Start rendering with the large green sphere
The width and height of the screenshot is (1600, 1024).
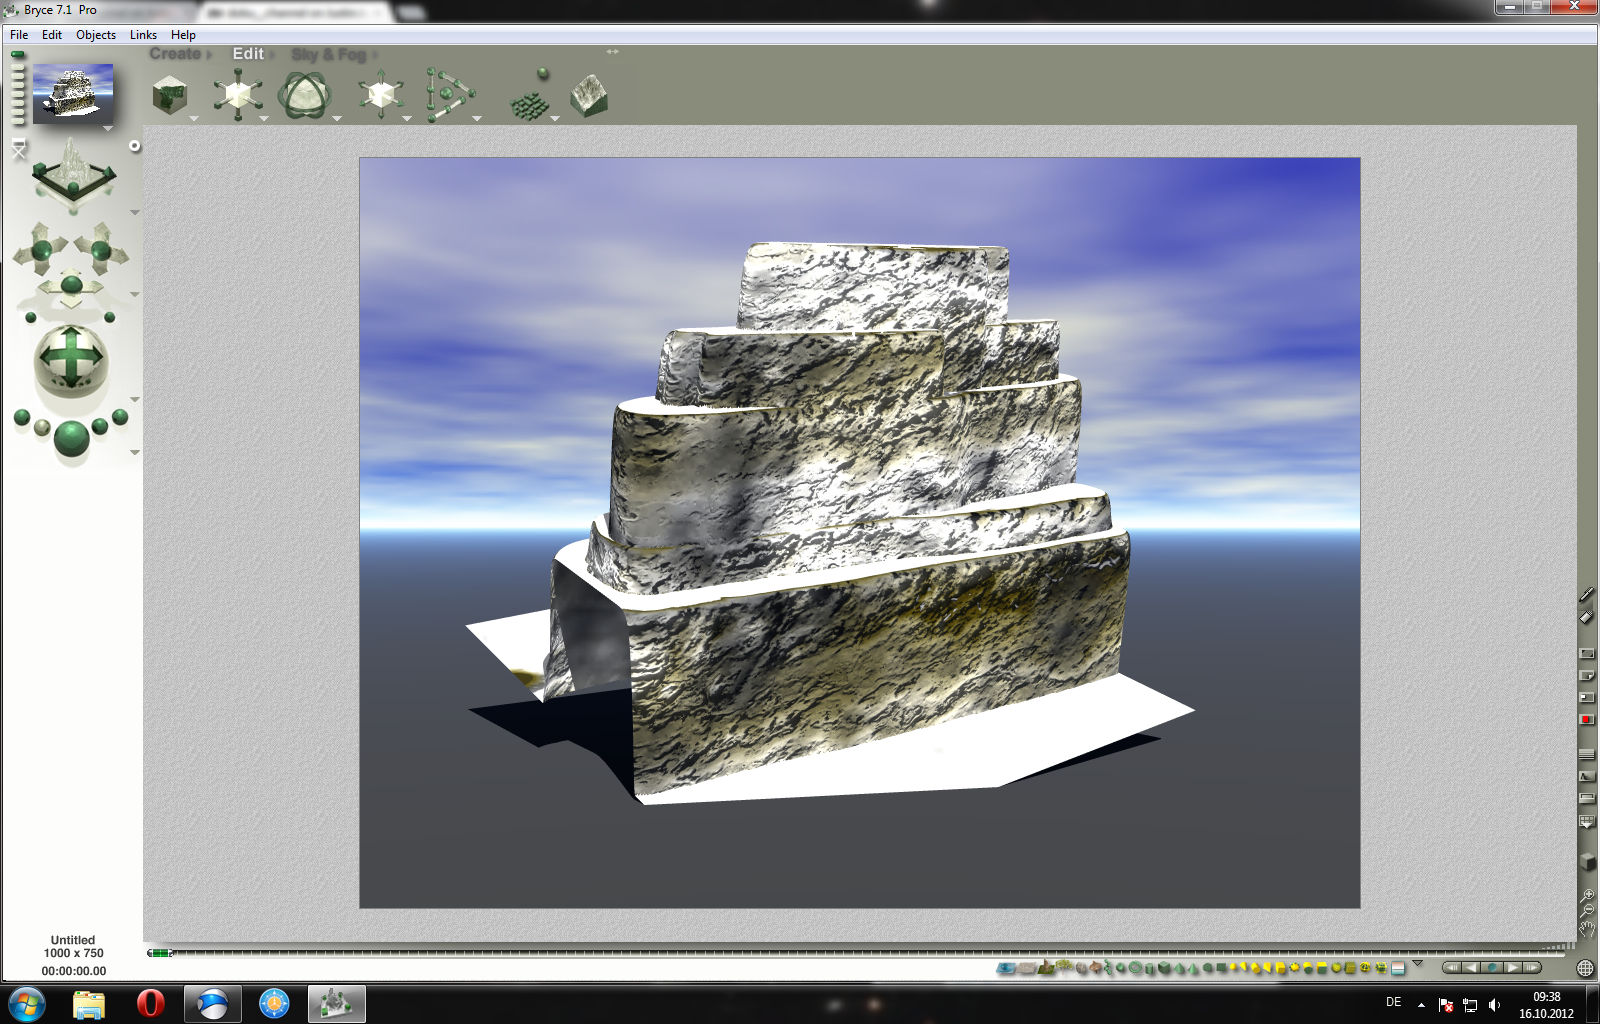[x=71, y=439]
